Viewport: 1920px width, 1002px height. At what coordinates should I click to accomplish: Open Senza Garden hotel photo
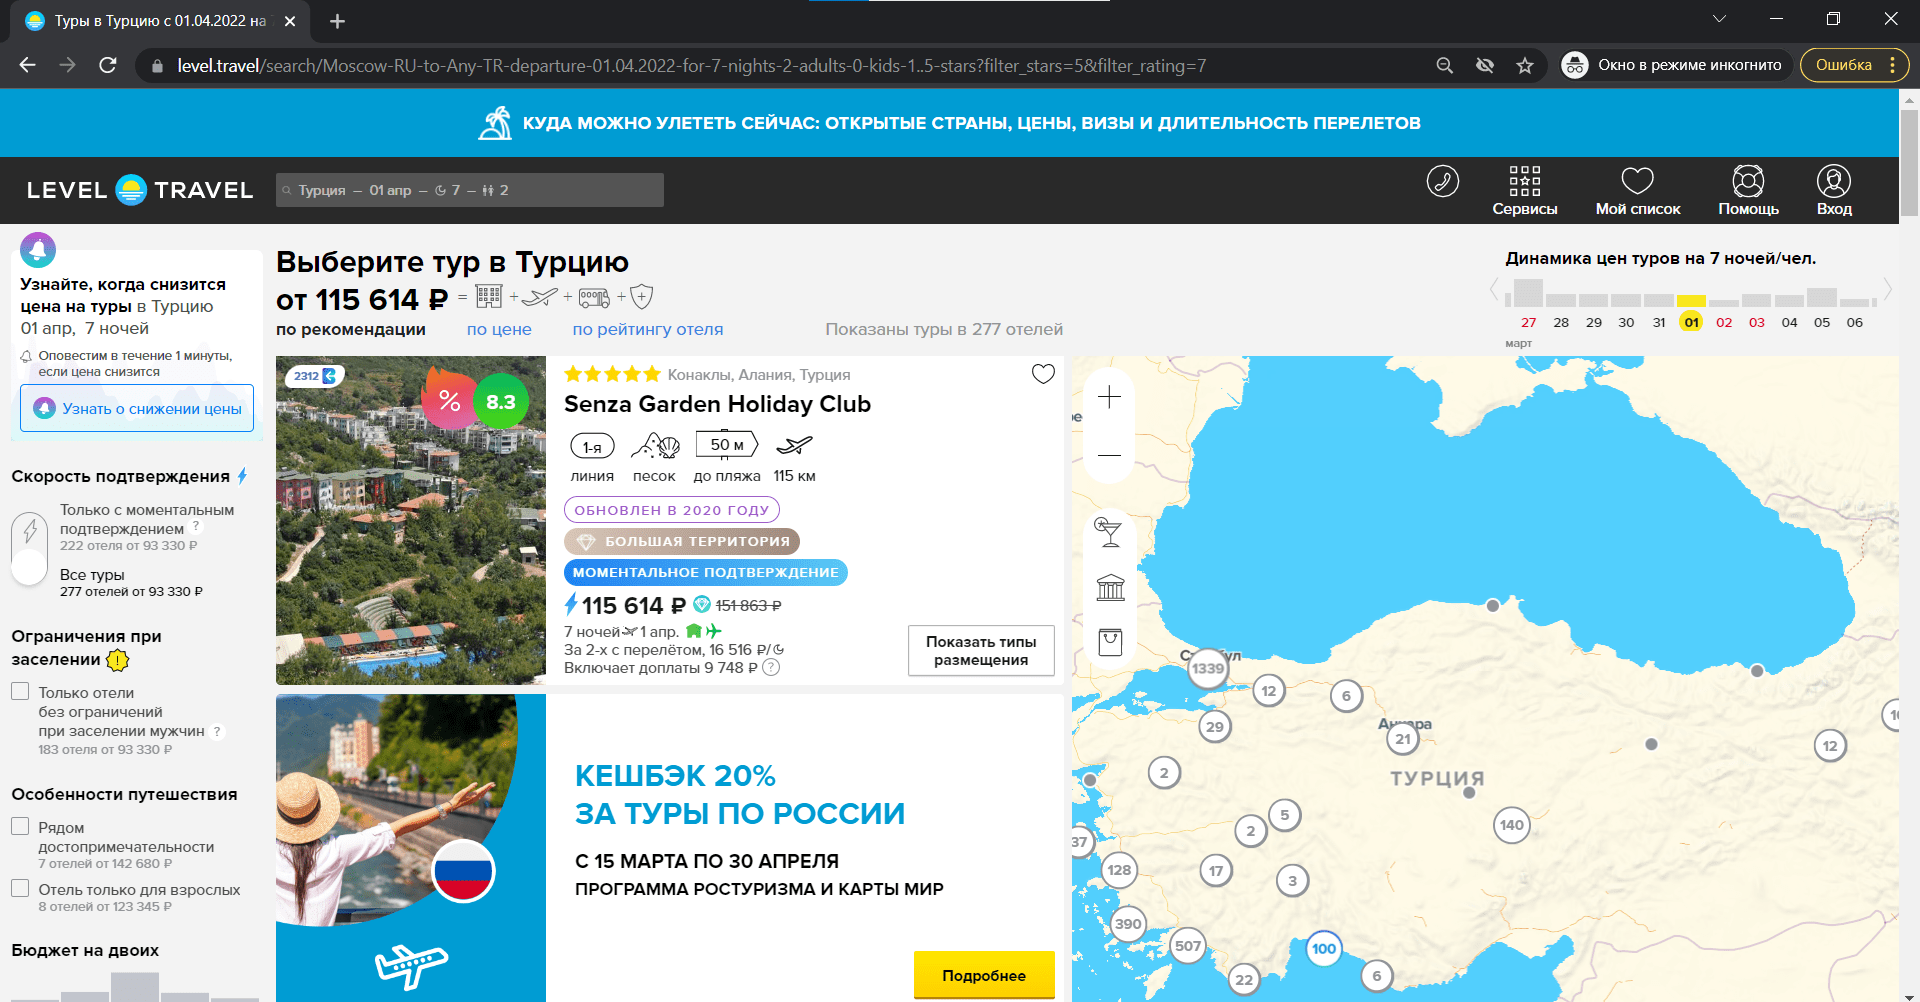coord(411,520)
